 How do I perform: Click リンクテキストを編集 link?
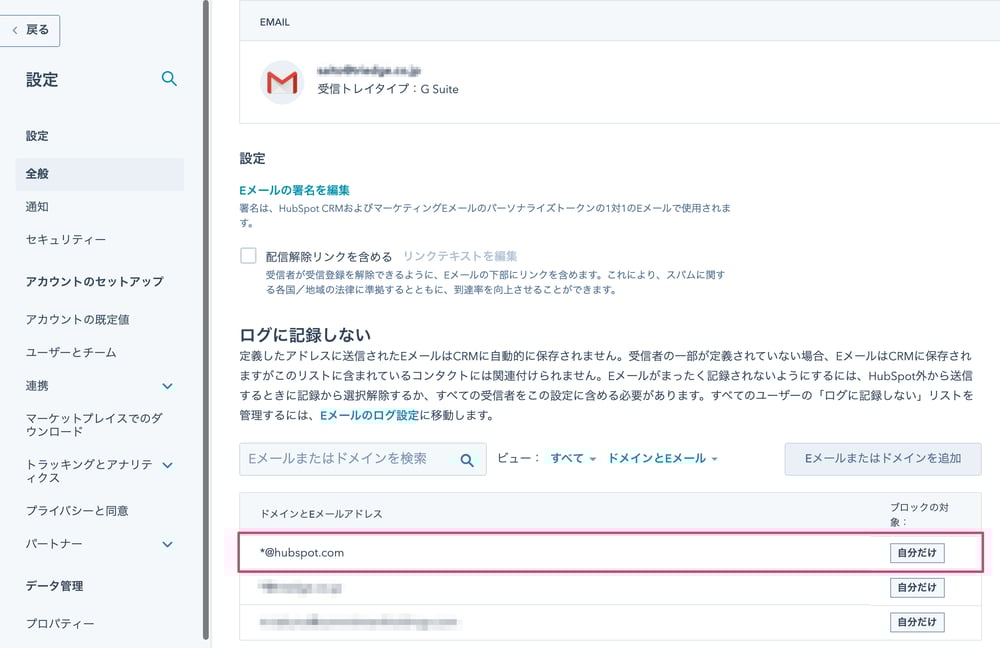(x=460, y=256)
